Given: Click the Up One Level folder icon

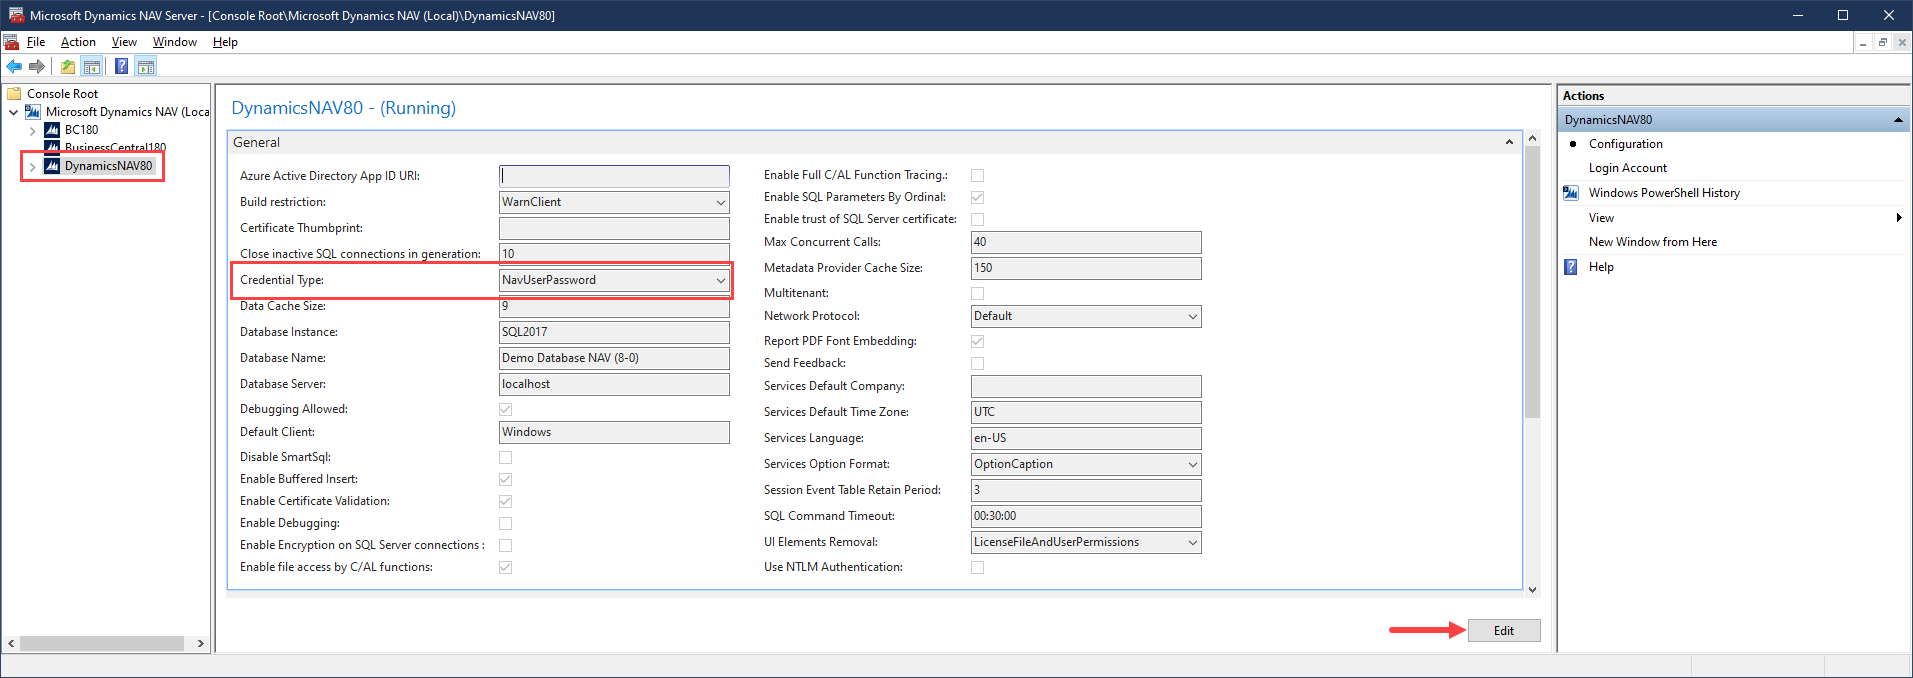Looking at the screenshot, I should coord(67,67).
